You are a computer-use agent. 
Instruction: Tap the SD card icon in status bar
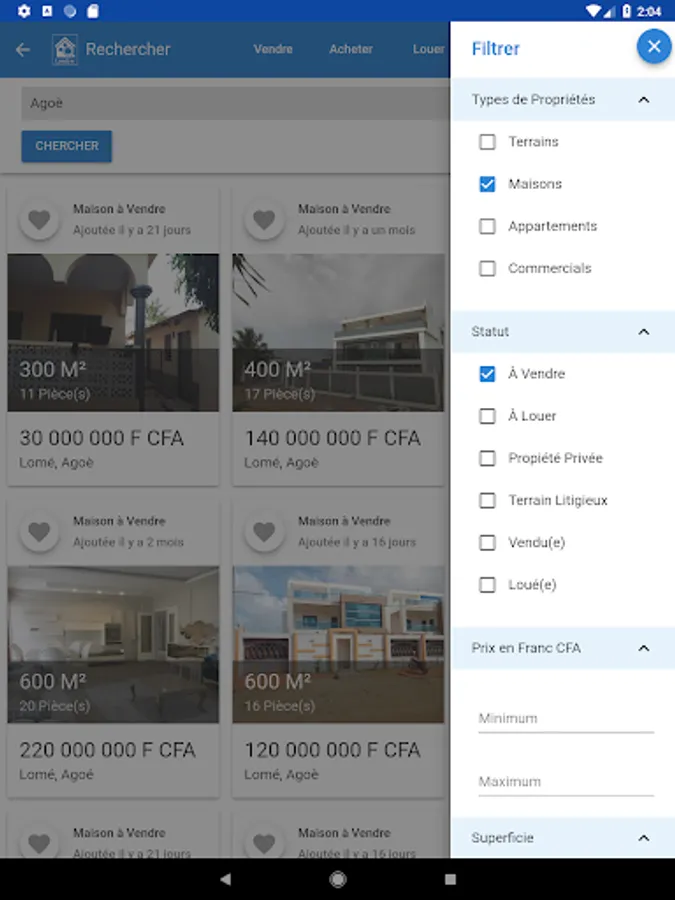(x=93, y=11)
